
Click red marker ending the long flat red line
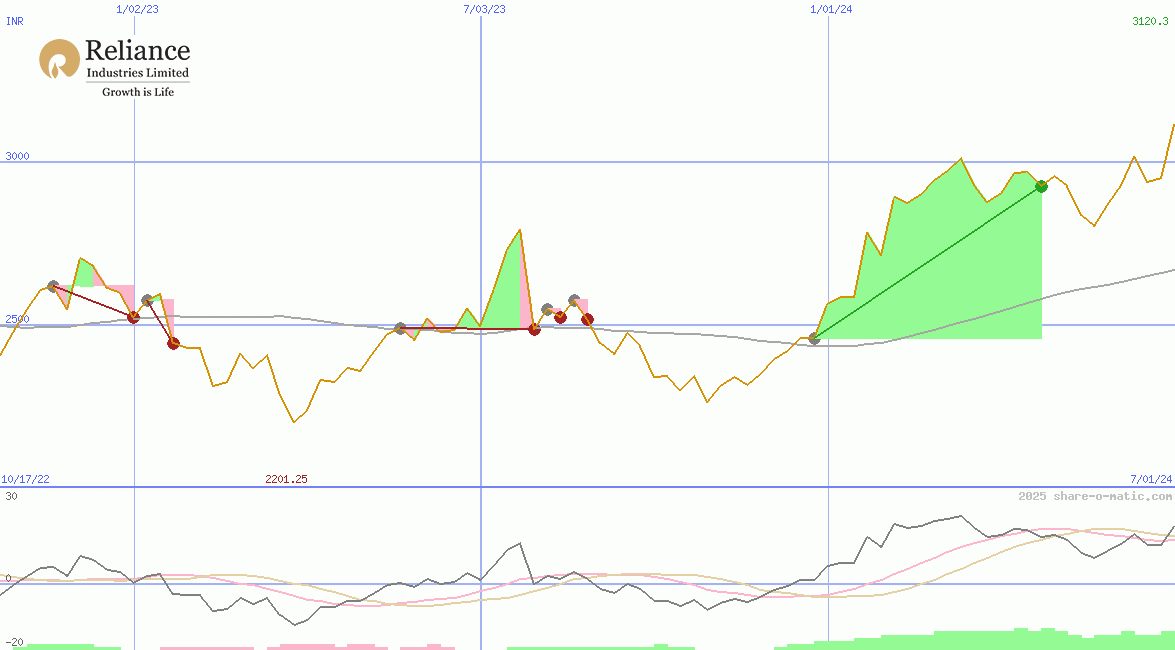(x=534, y=329)
